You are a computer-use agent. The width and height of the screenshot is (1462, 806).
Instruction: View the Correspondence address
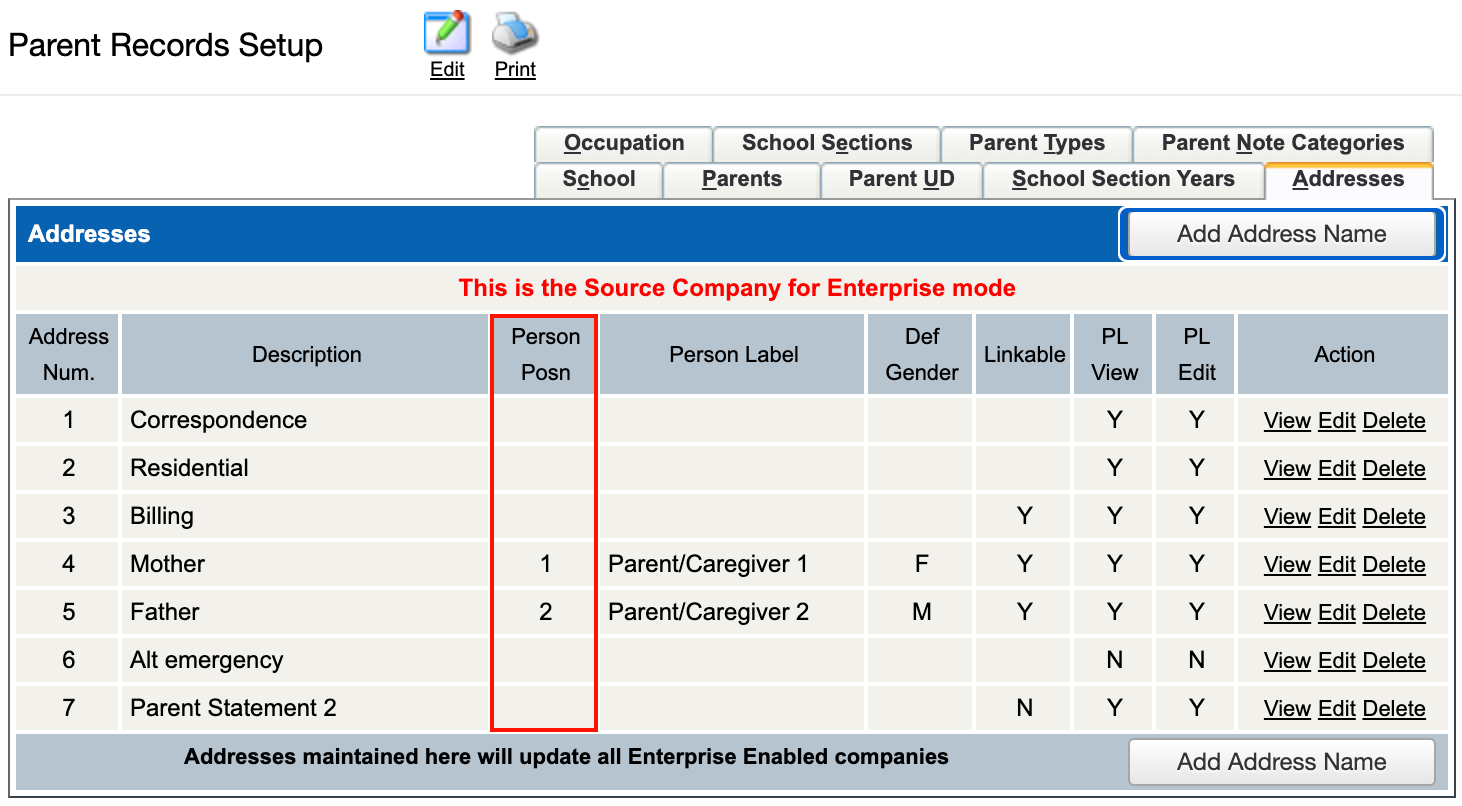pos(1287,421)
